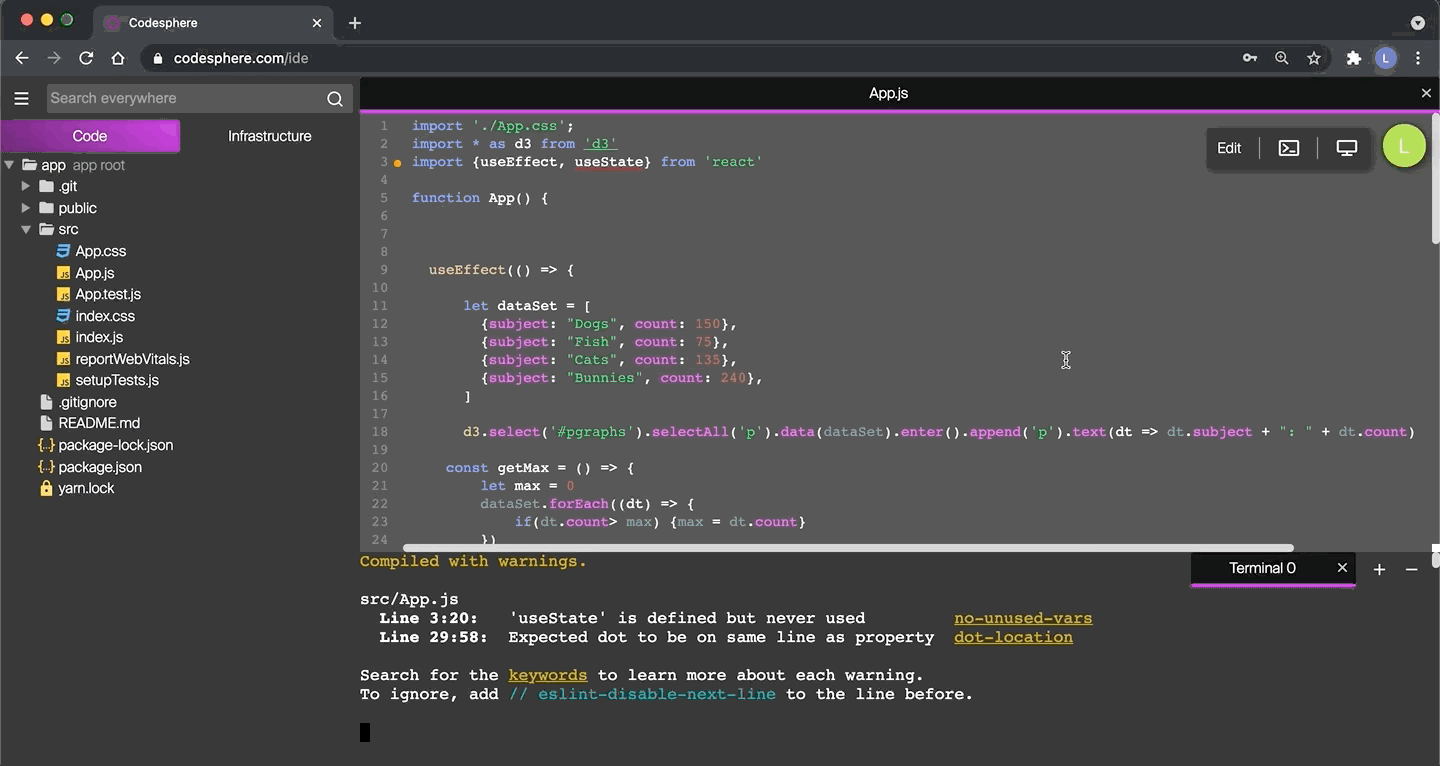Select the Terminal 0 tab
This screenshot has height=766, width=1440.
1262,568
